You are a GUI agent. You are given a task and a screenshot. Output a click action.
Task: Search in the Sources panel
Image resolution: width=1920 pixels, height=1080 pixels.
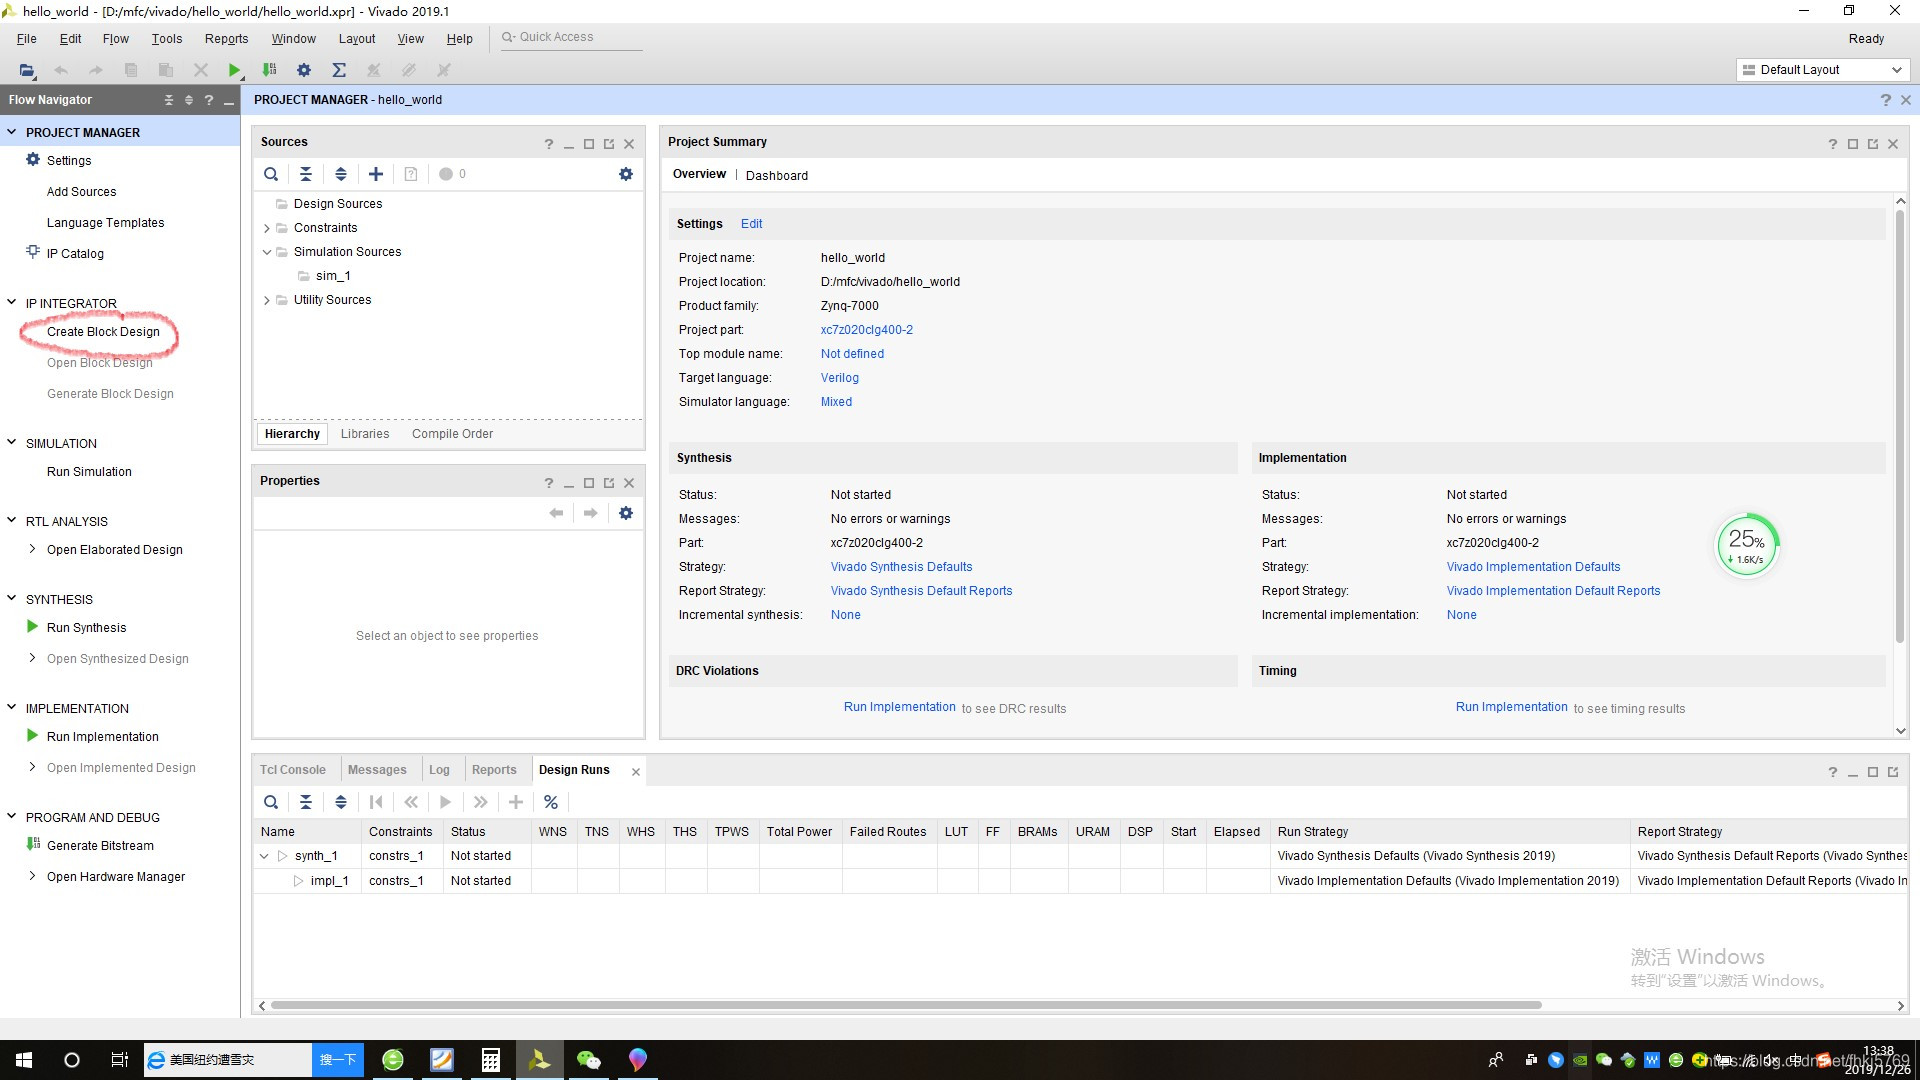[271, 174]
